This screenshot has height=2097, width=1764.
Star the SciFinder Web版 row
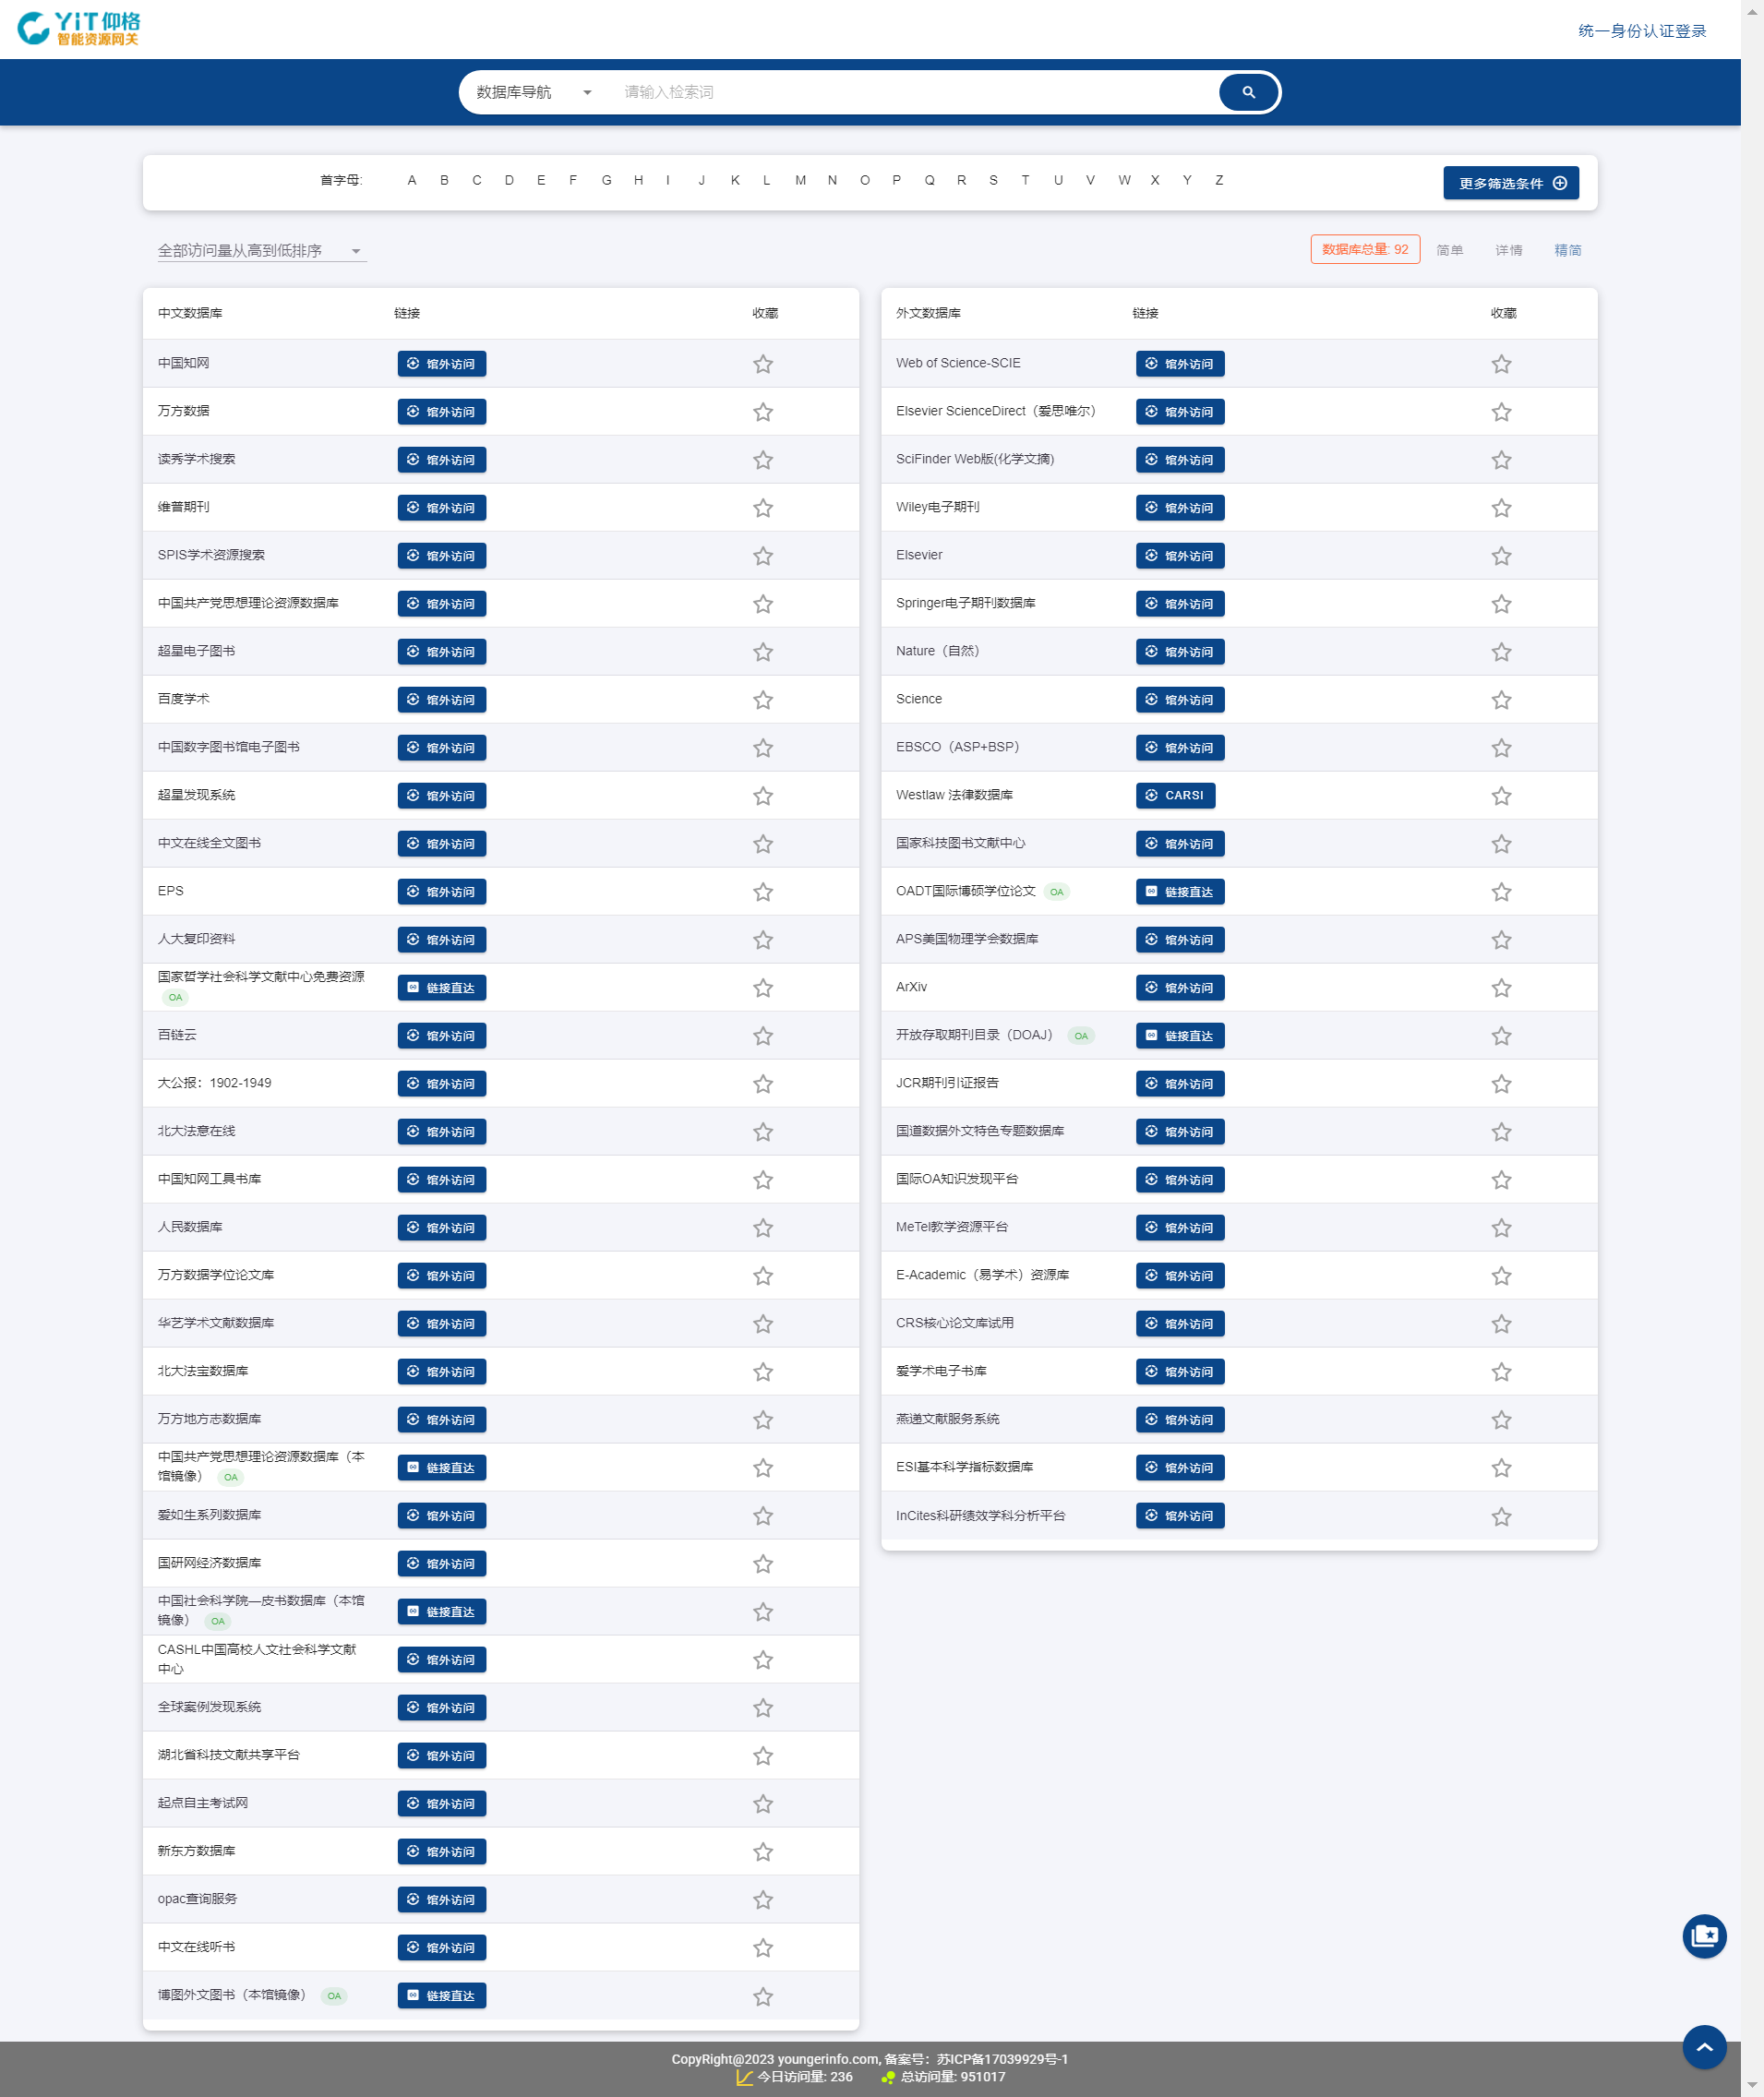[x=1501, y=460]
